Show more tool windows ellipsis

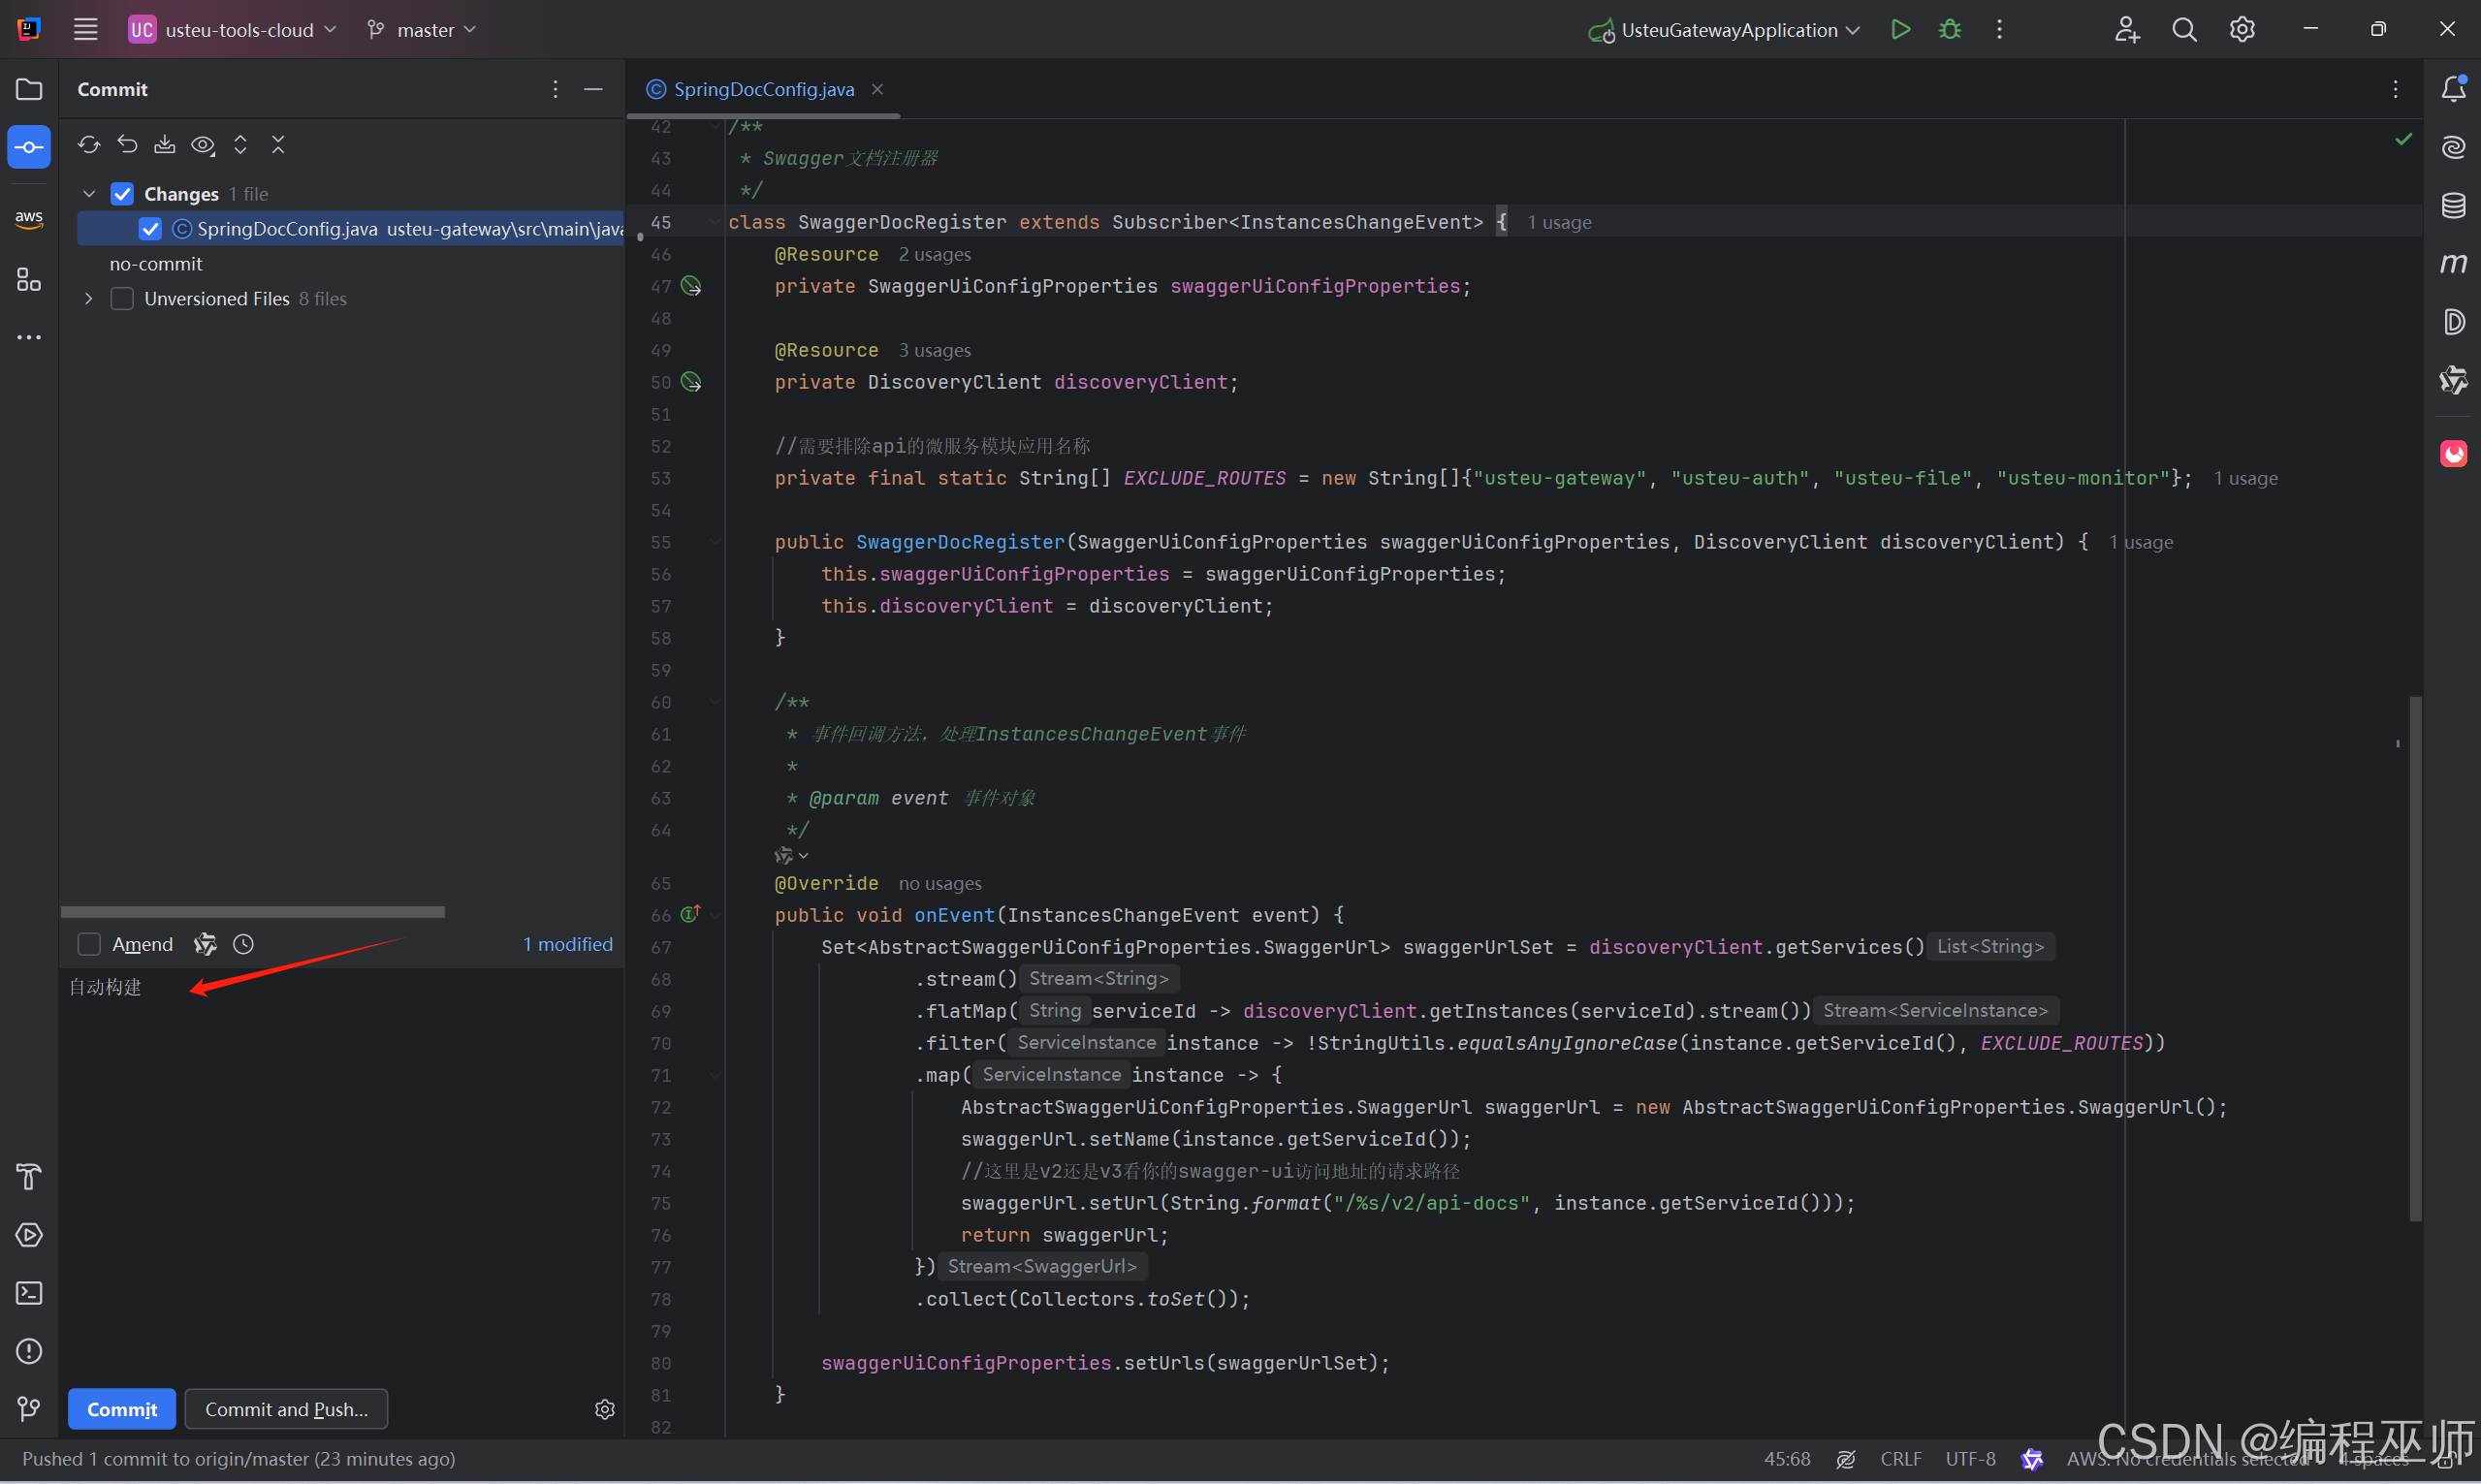(29, 337)
